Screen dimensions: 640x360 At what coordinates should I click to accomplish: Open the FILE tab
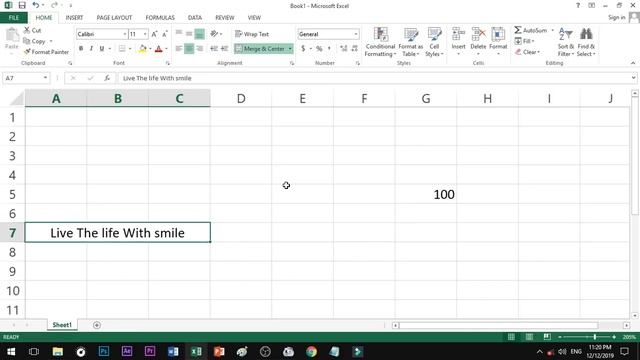coord(14,18)
